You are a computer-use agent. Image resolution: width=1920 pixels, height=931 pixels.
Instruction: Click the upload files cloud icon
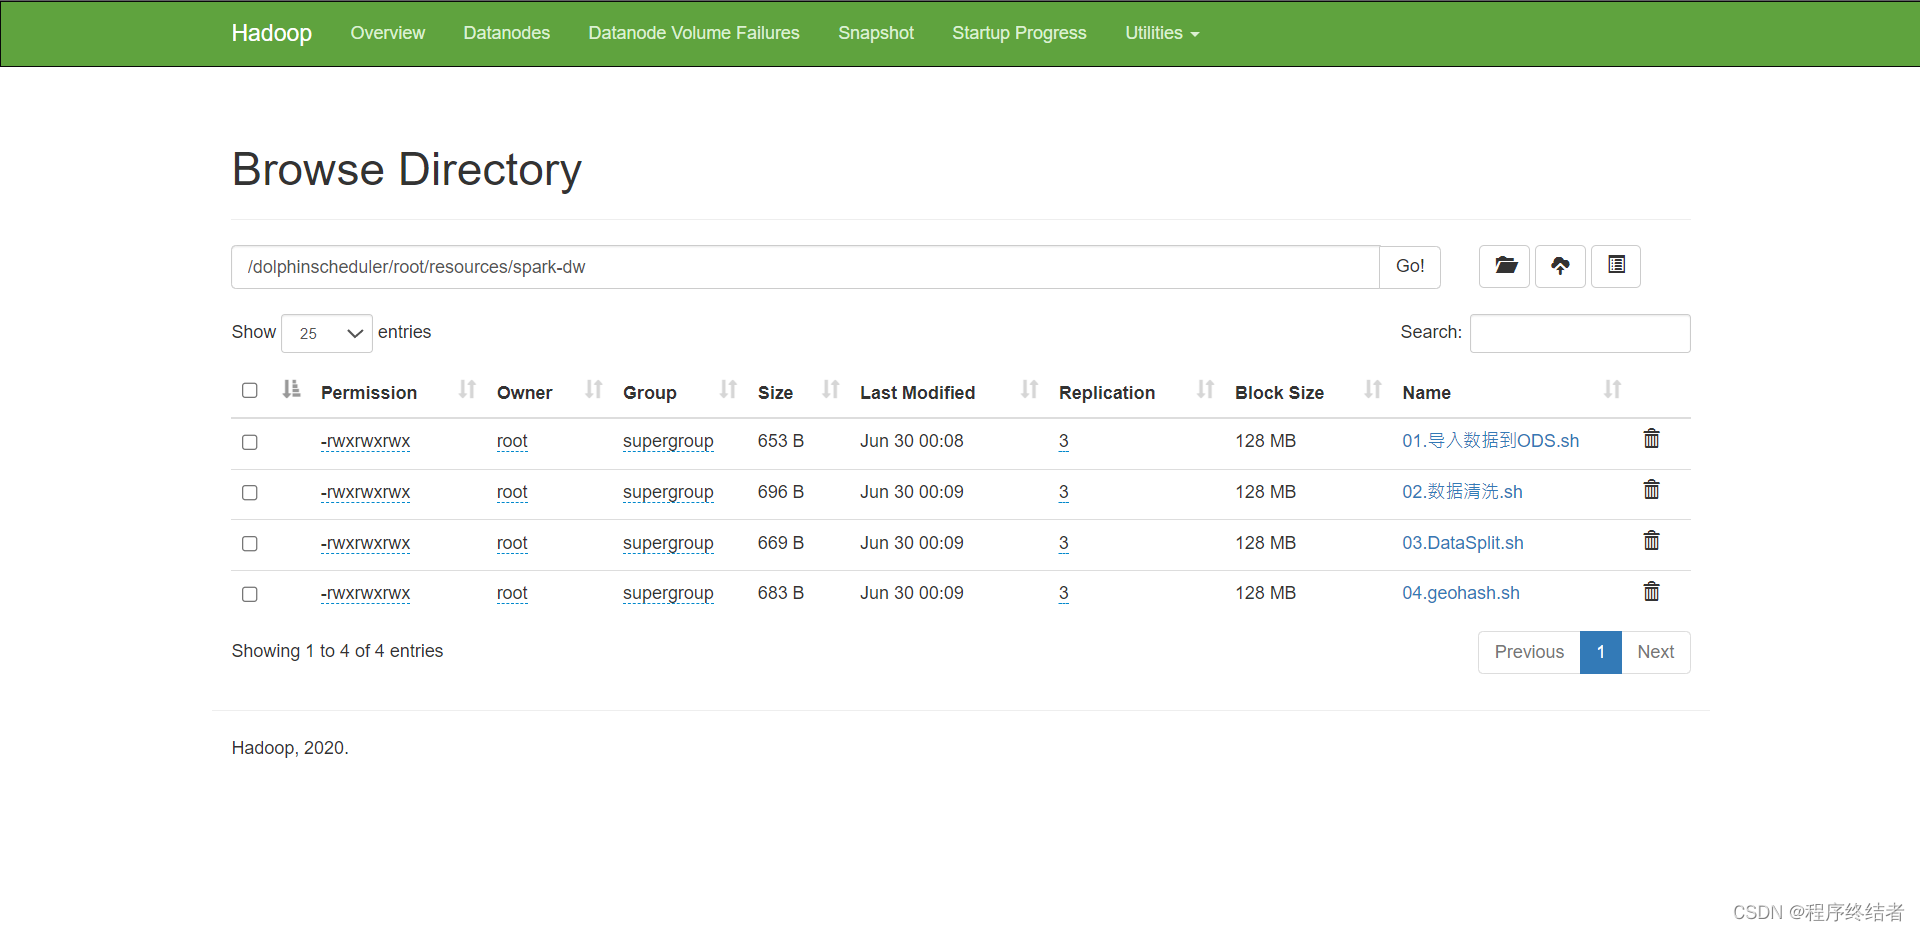pos(1560,266)
